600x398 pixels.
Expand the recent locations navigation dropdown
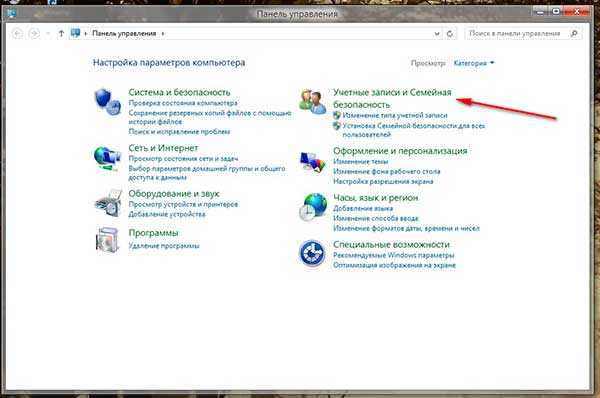48,34
